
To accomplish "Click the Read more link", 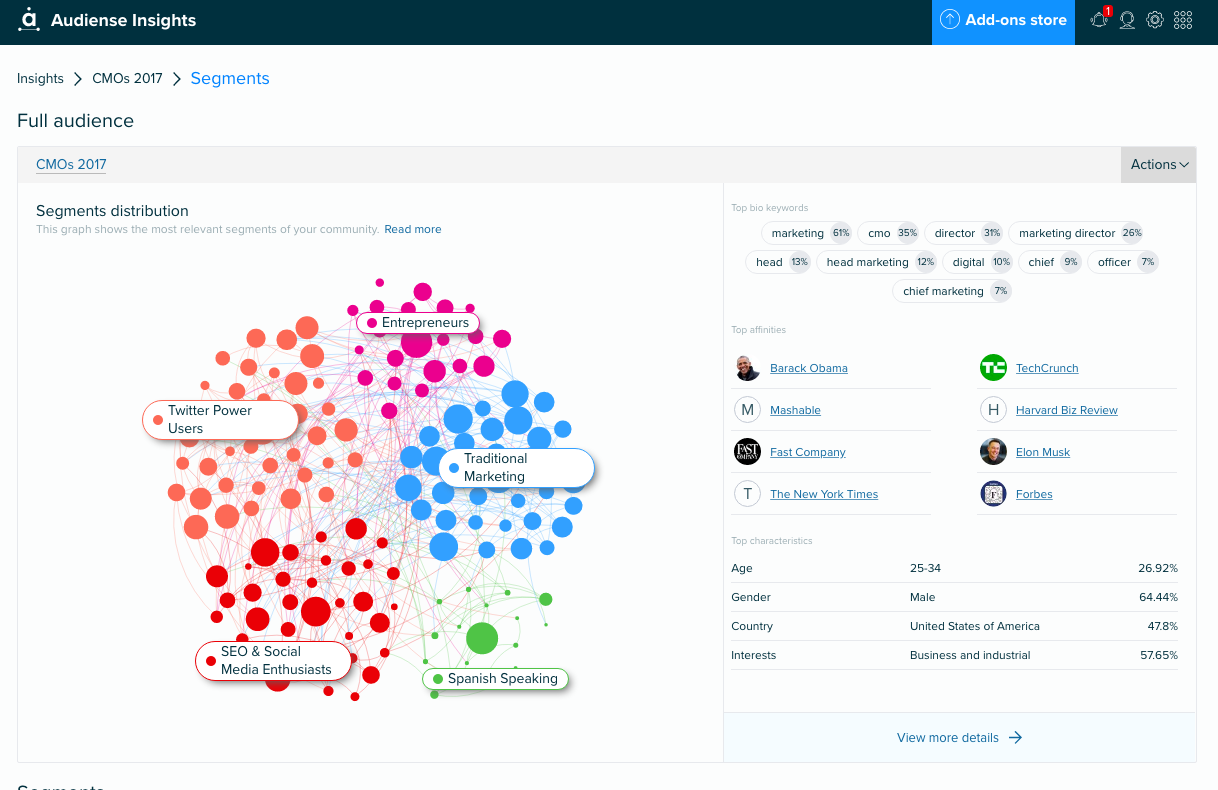I will [413, 229].
